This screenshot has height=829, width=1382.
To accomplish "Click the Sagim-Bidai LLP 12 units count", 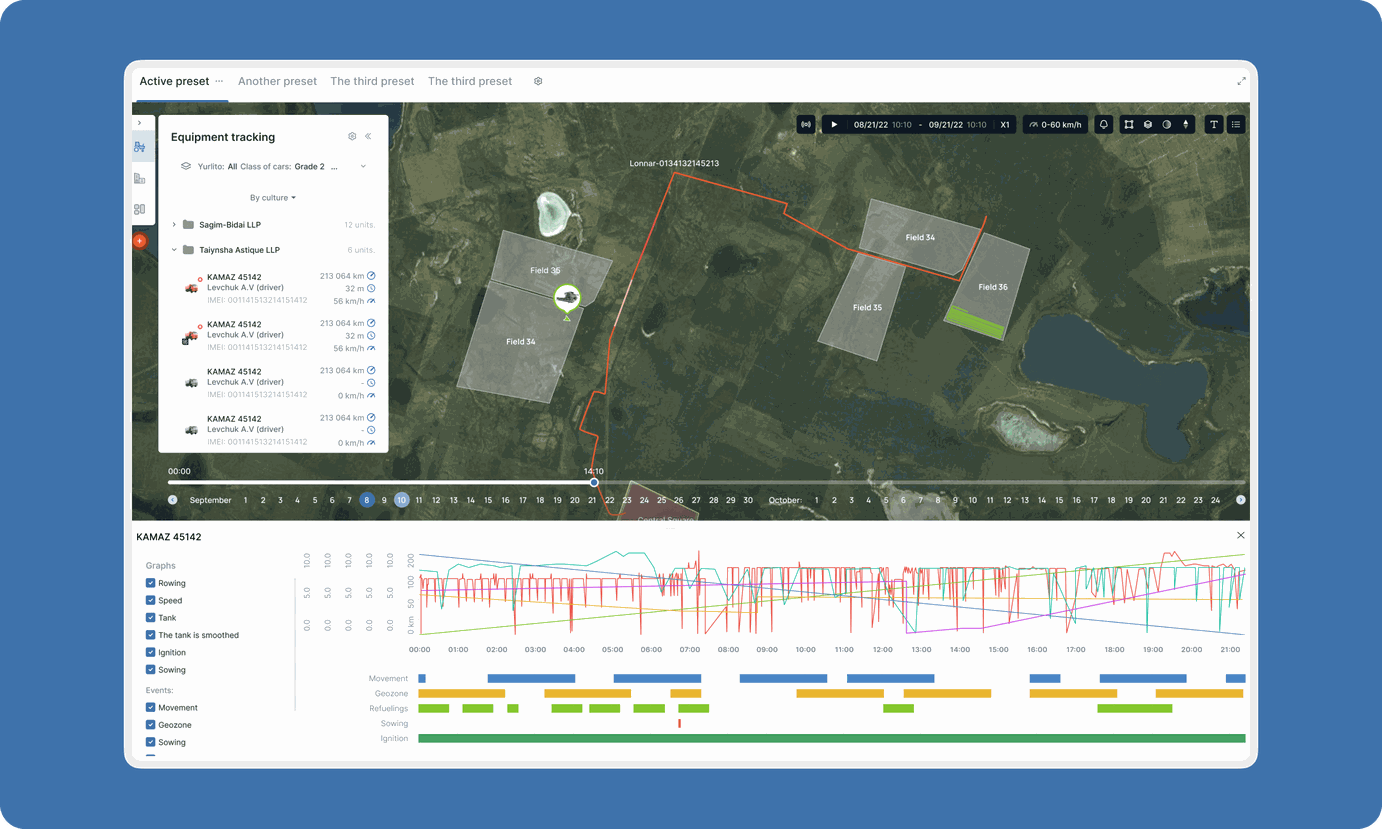I will click(x=359, y=225).
